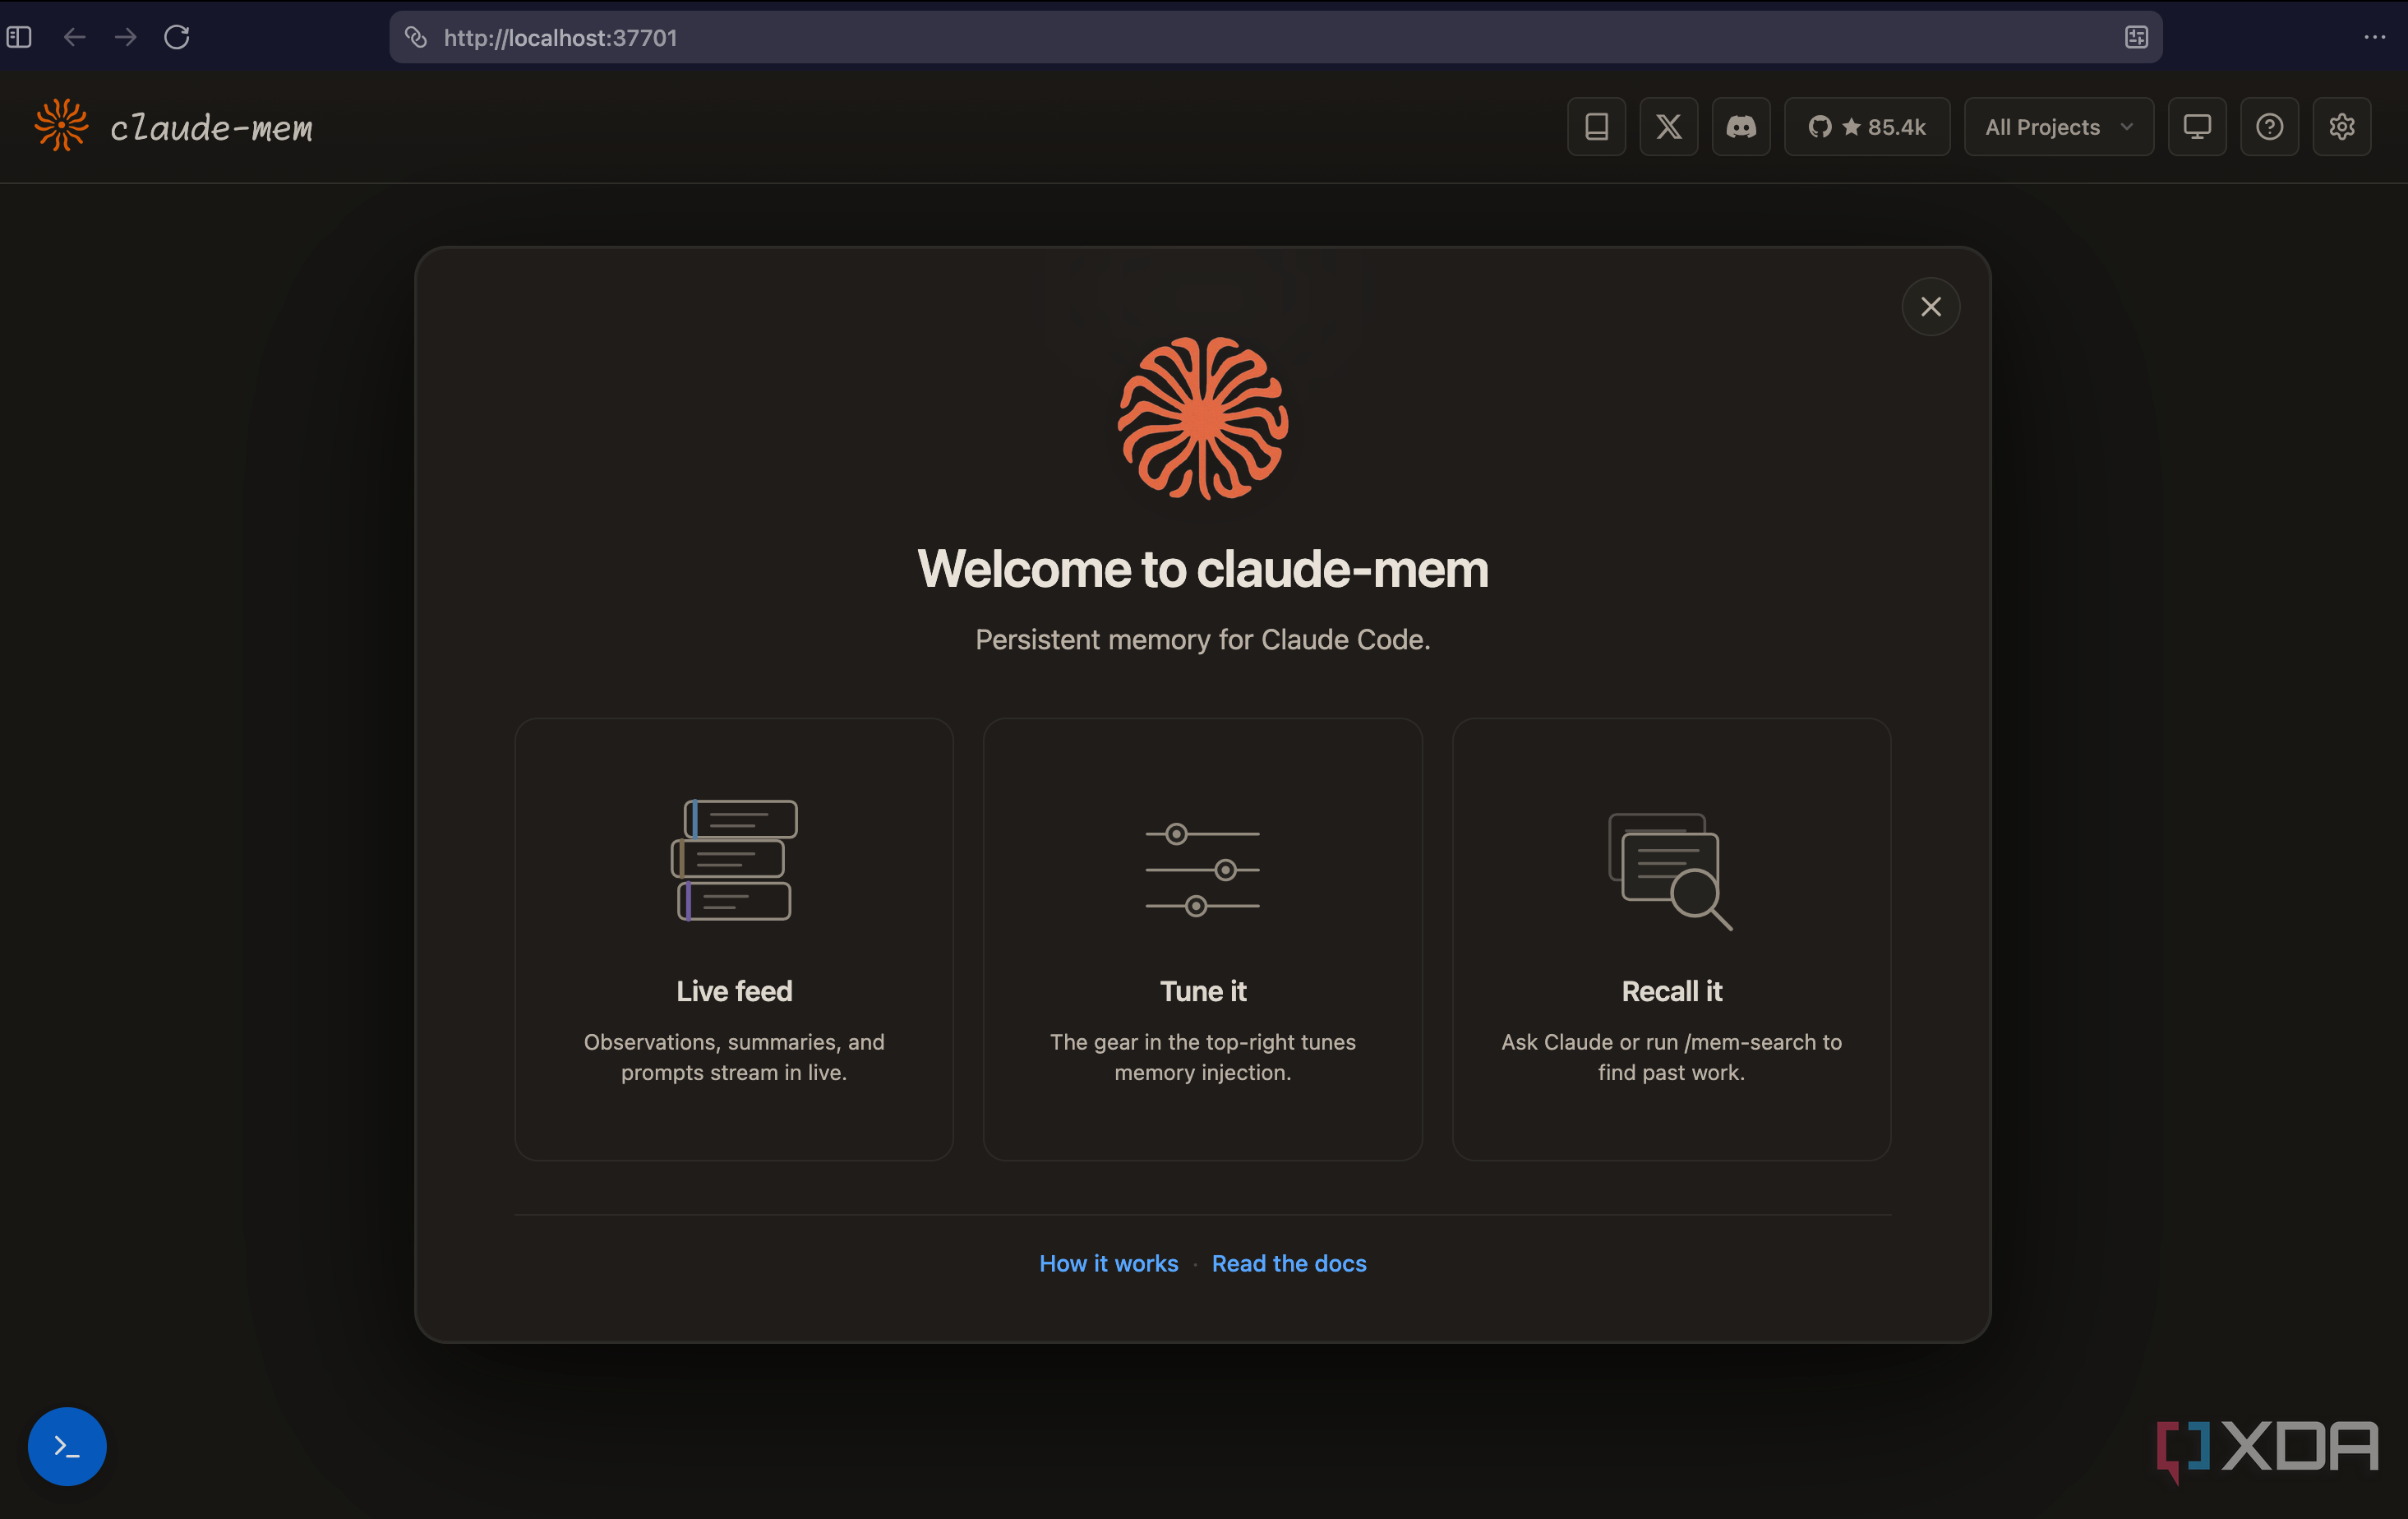
Task: Click the large orange claude-mem logo in dialog
Action: [x=1203, y=418]
